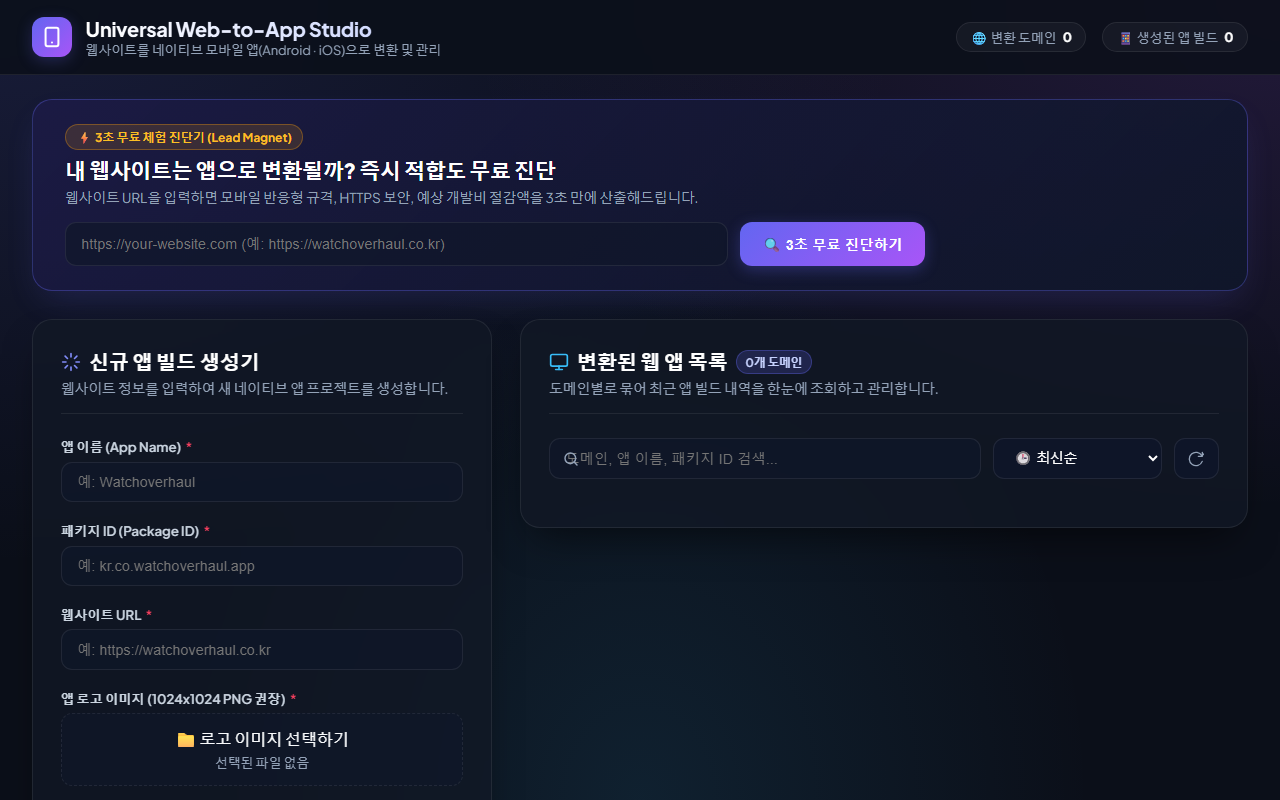The image size is (1280, 800).
Task: Click the folder icon in logo upload area
Action: coord(186,740)
